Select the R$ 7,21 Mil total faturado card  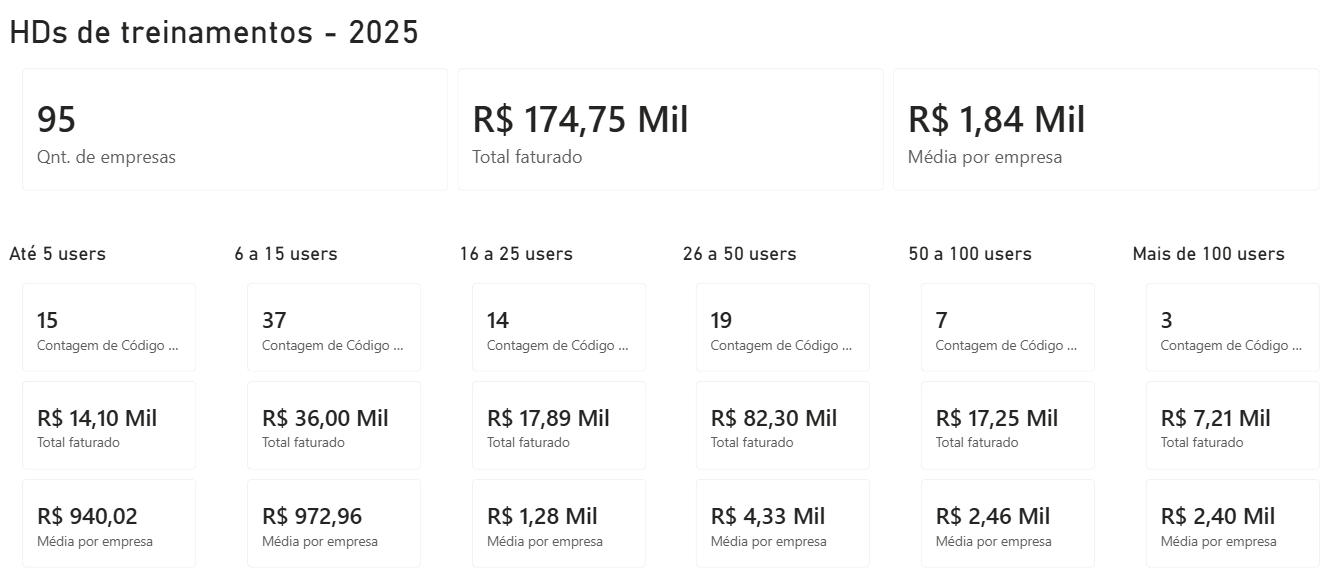(1232, 425)
